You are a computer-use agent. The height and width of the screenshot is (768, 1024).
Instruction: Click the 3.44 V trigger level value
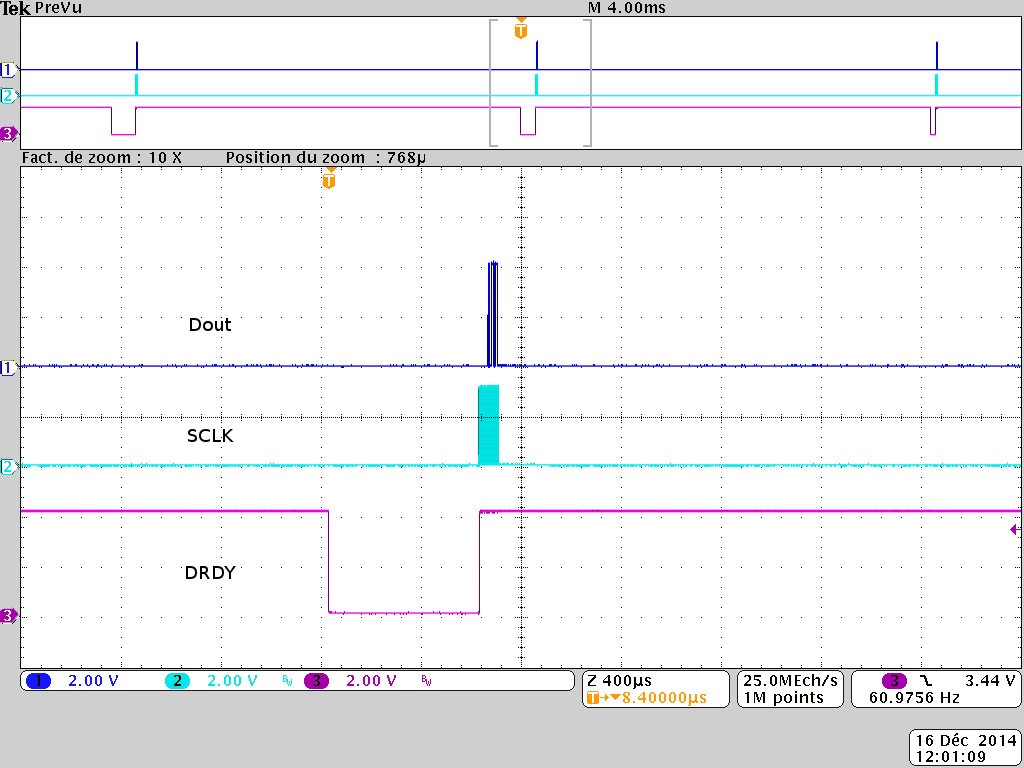click(x=990, y=681)
